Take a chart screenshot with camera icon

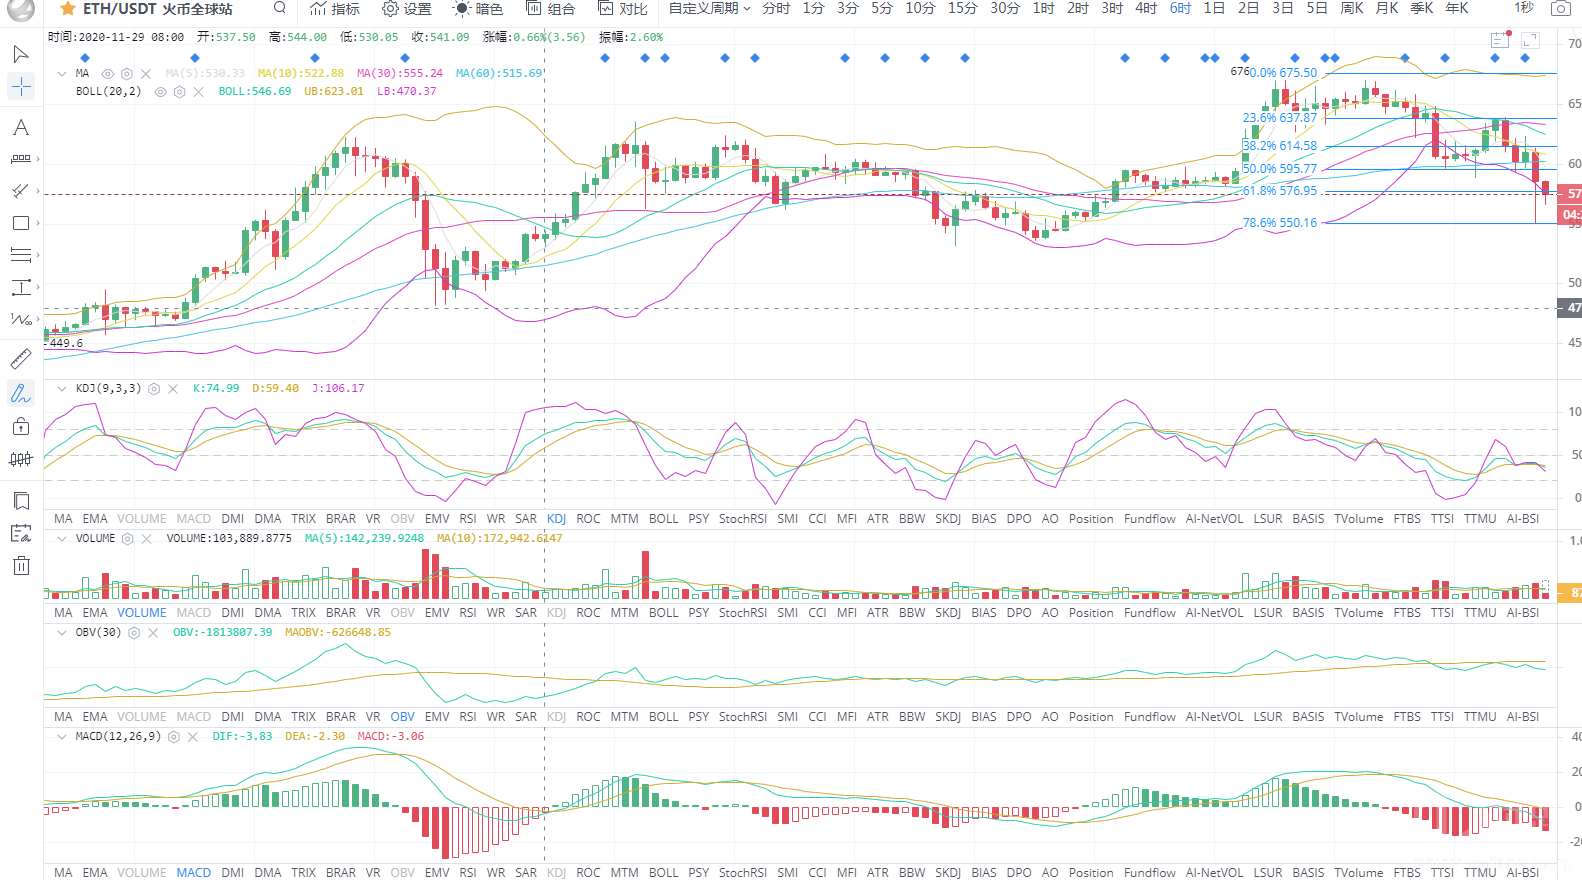pos(1560,9)
